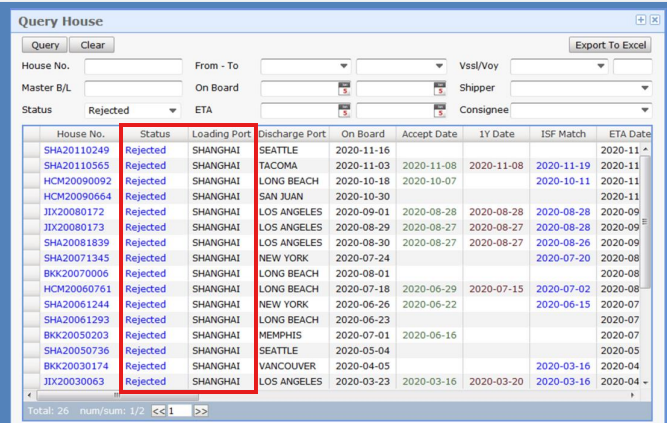Open the first ETA calendar picker
This screenshot has width=667, height=423.
tap(344, 110)
